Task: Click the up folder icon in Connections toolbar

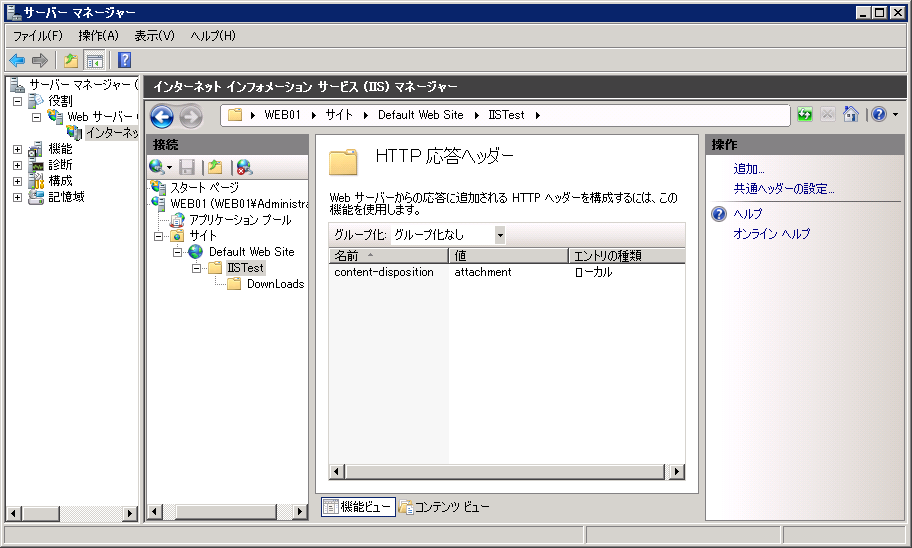Action: (x=215, y=167)
